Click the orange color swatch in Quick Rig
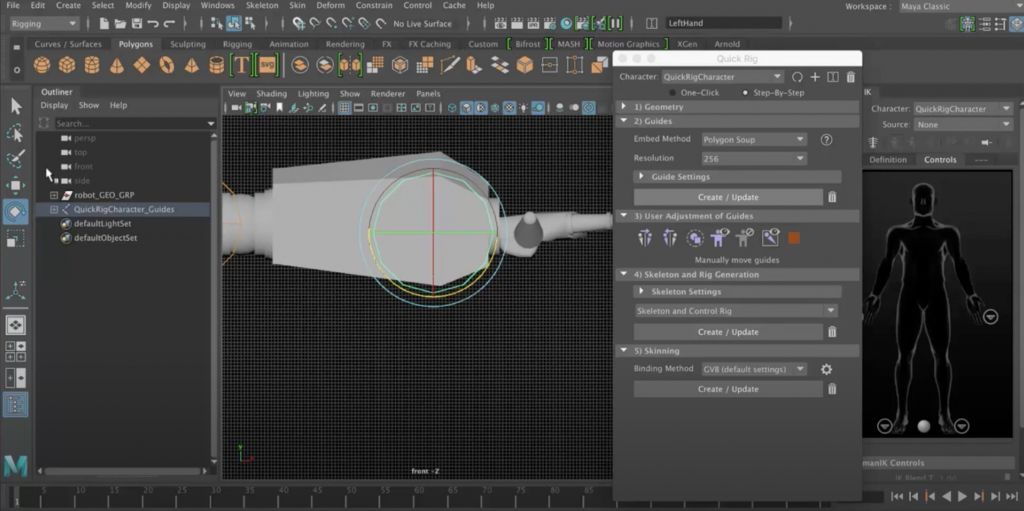The width and height of the screenshot is (1024, 511). (x=794, y=239)
